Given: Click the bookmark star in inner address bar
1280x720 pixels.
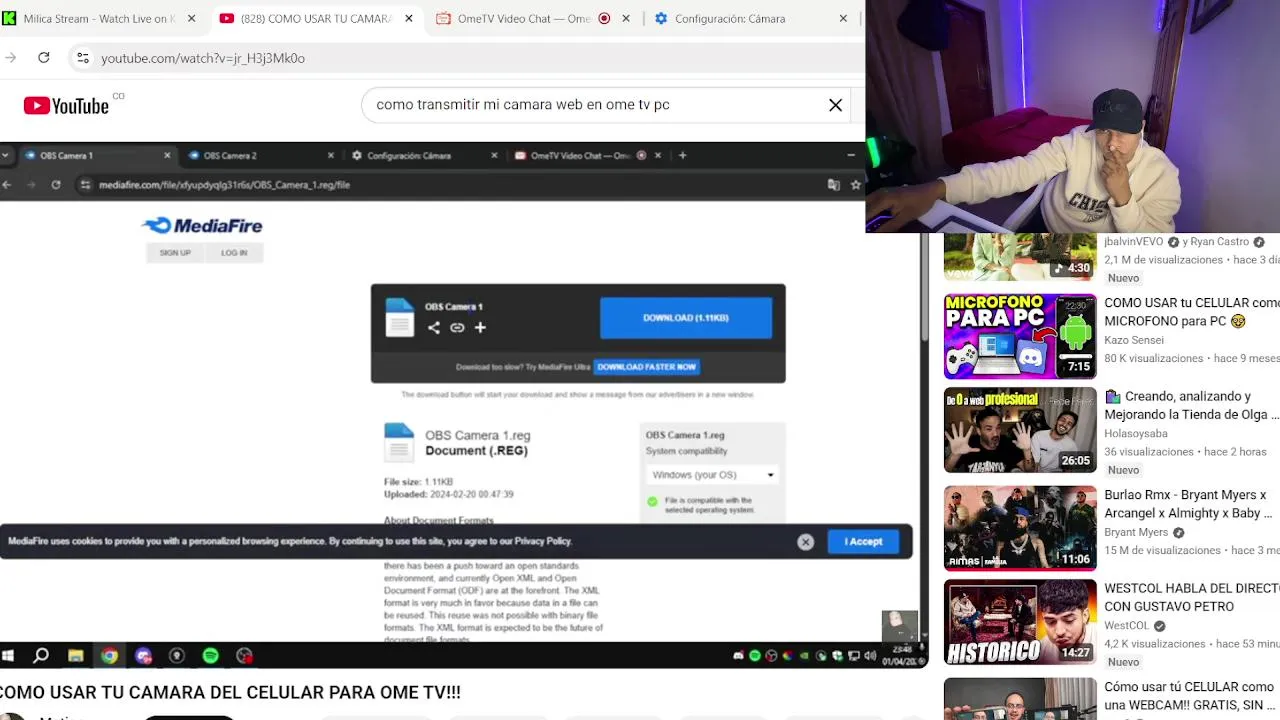Looking at the screenshot, I should pos(856,185).
